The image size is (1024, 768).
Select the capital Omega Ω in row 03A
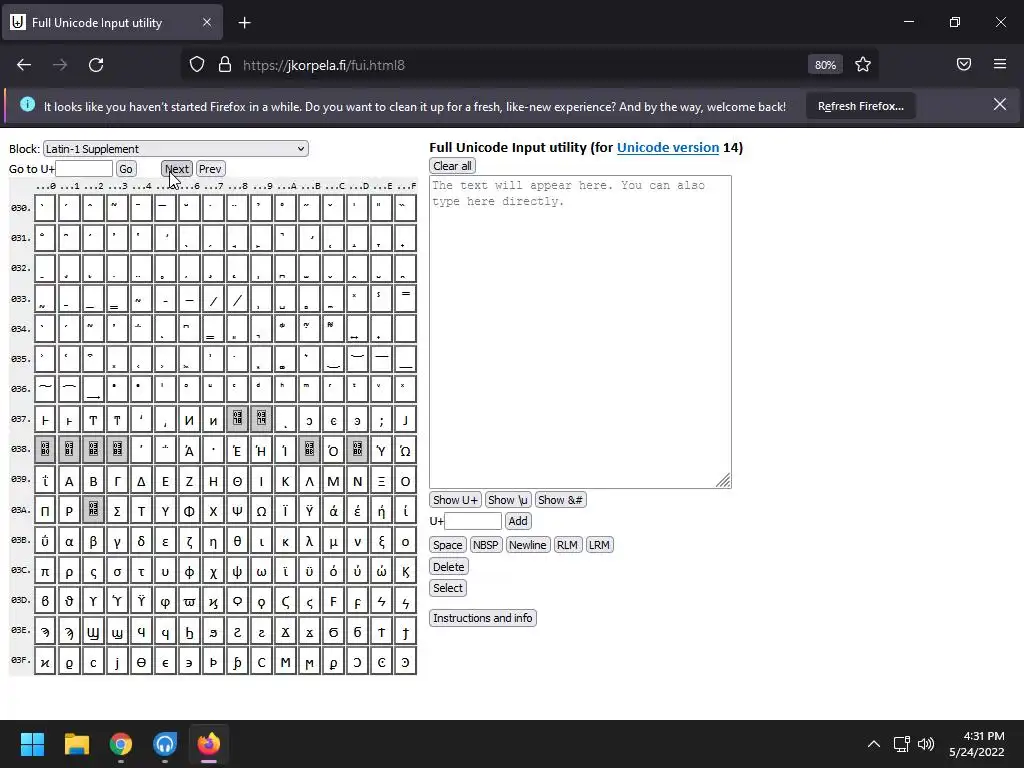[261, 511]
